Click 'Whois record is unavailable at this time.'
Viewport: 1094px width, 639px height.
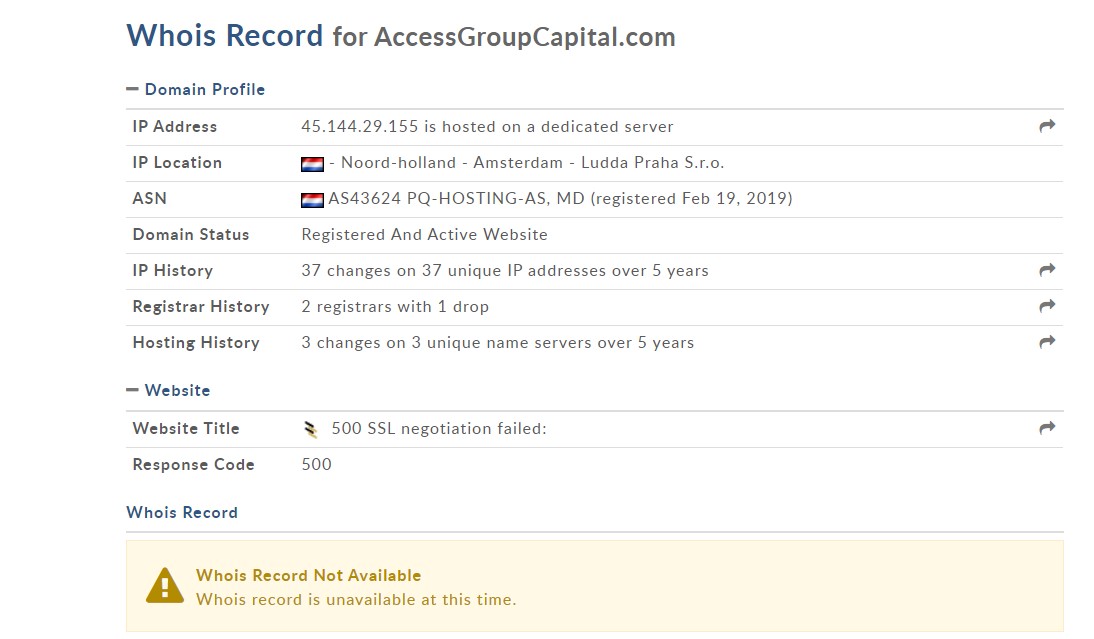tap(356, 599)
